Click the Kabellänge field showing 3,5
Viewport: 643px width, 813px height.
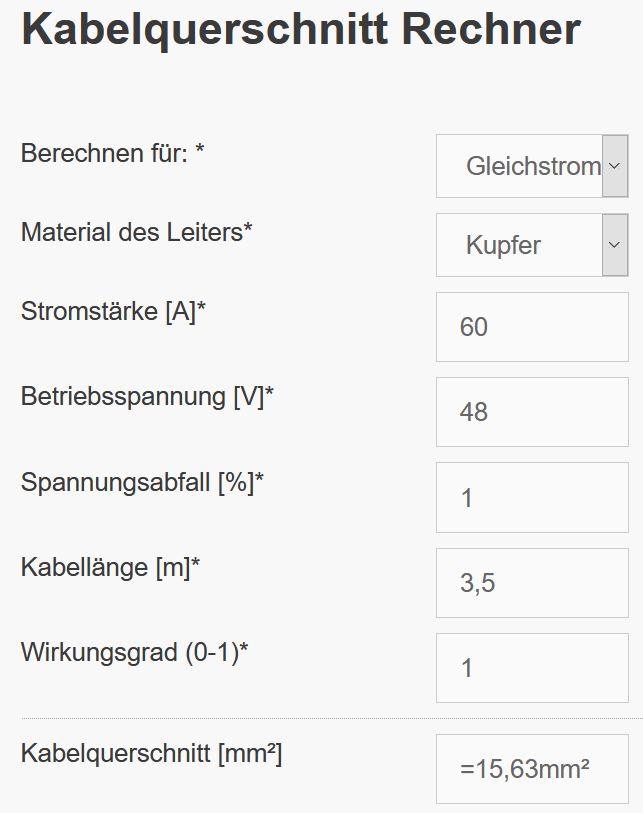pyautogui.click(x=530, y=582)
